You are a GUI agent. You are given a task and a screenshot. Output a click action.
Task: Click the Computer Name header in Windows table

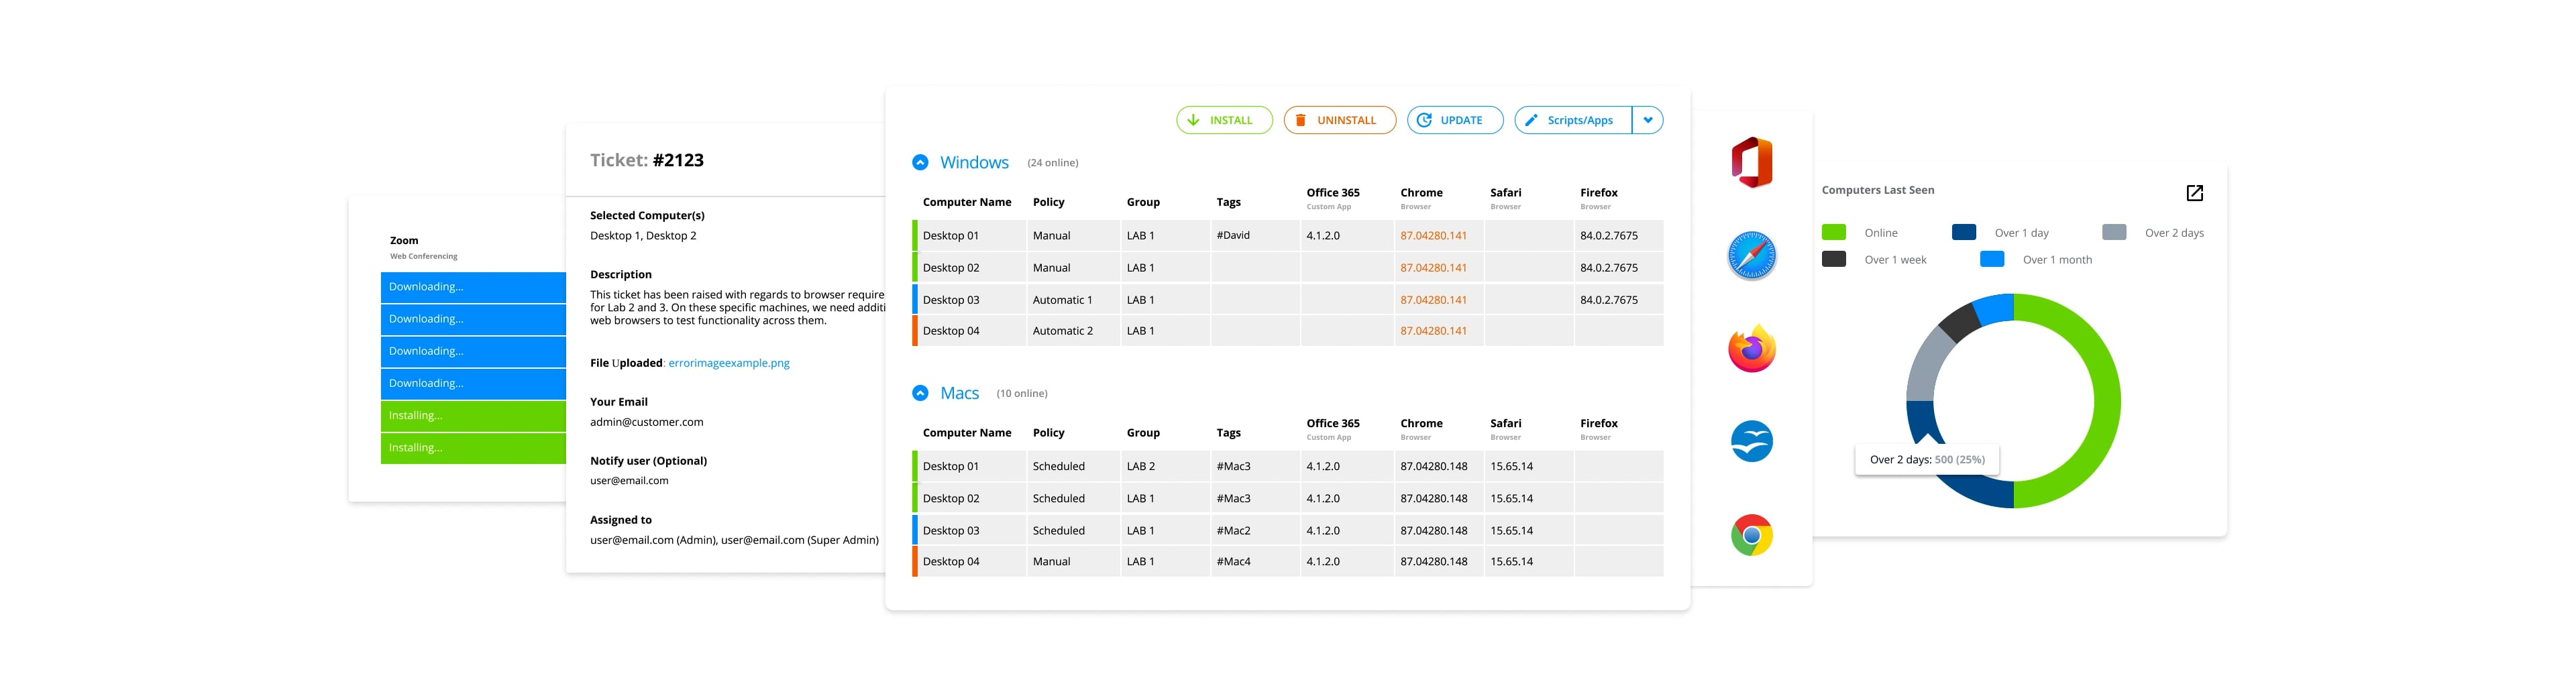(966, 202)
